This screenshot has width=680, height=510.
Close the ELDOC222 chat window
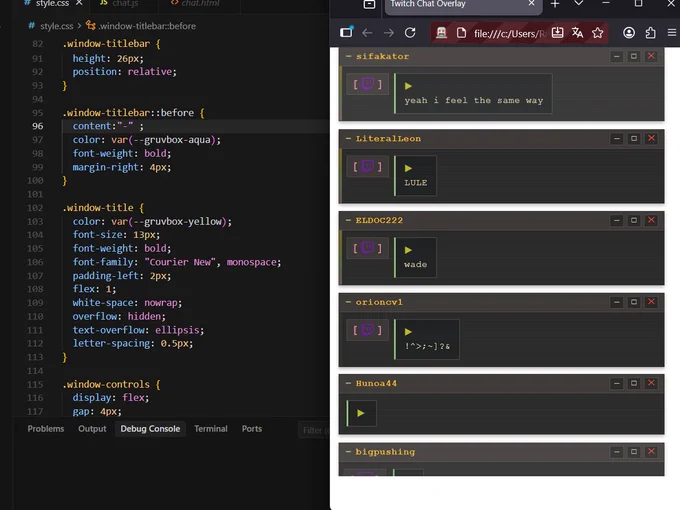click(x=651, y=220)
